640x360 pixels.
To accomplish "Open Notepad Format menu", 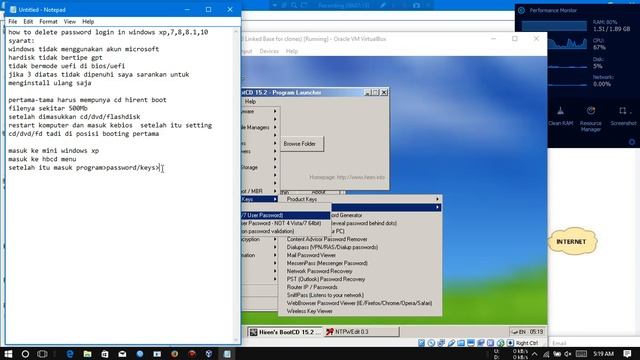I will pyautogui.click(x=48, y=21).
